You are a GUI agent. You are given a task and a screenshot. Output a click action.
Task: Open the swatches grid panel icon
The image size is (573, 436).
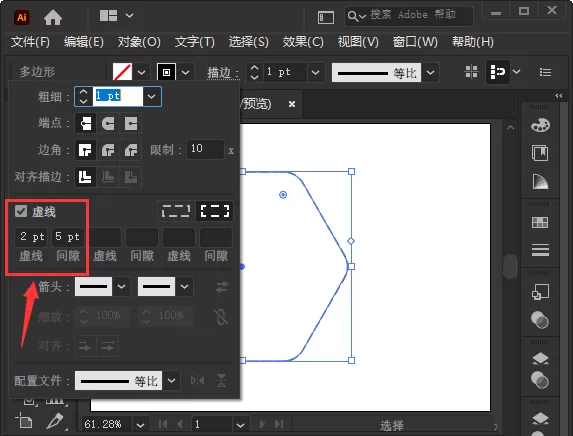point(540,222)
